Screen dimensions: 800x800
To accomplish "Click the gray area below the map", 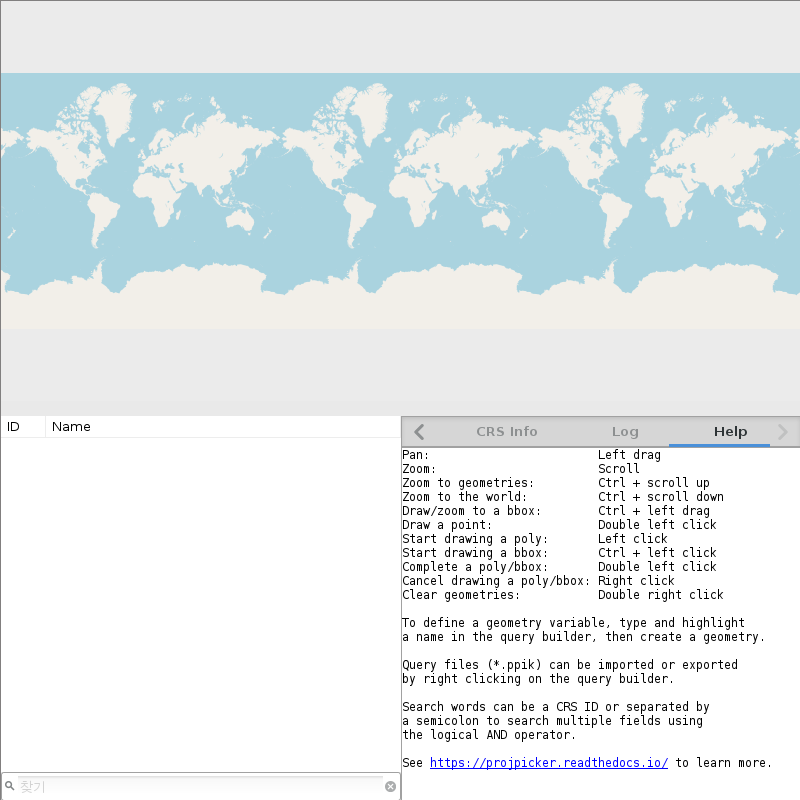I will [x=400, y=372].
